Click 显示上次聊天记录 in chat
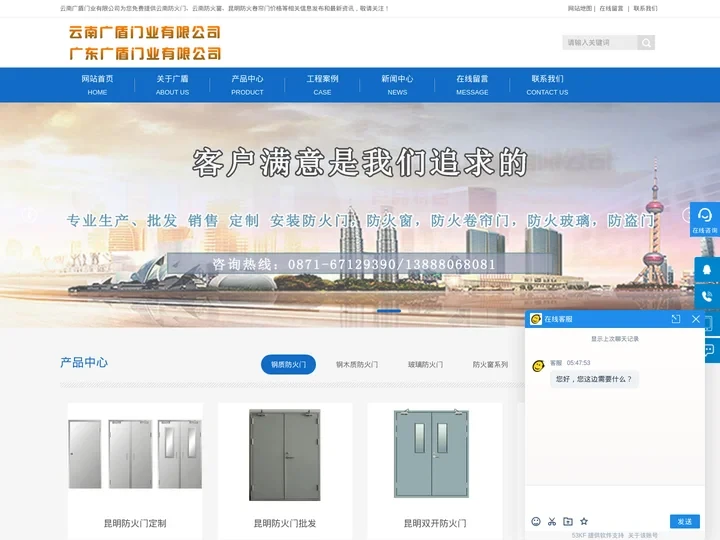This screenshot has height=540, width=720. click(614, 339)
